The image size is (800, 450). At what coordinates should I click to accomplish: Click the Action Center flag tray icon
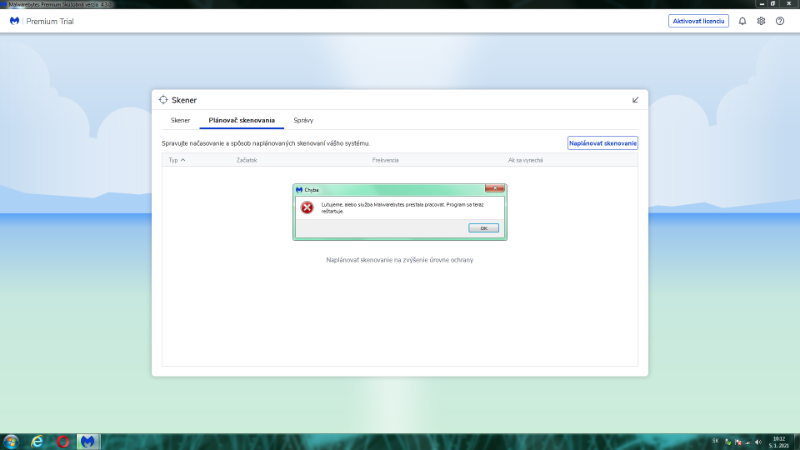click(x=738, y=442)
